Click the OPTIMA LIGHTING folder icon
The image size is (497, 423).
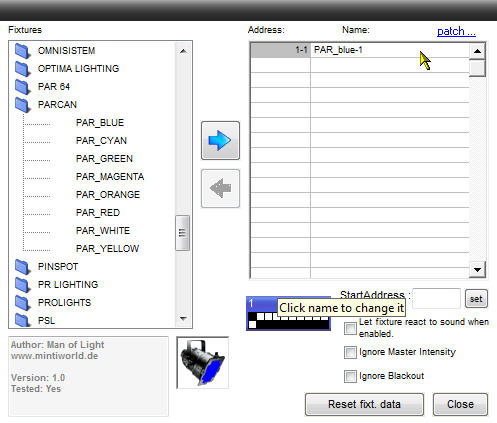pos(23,69)
